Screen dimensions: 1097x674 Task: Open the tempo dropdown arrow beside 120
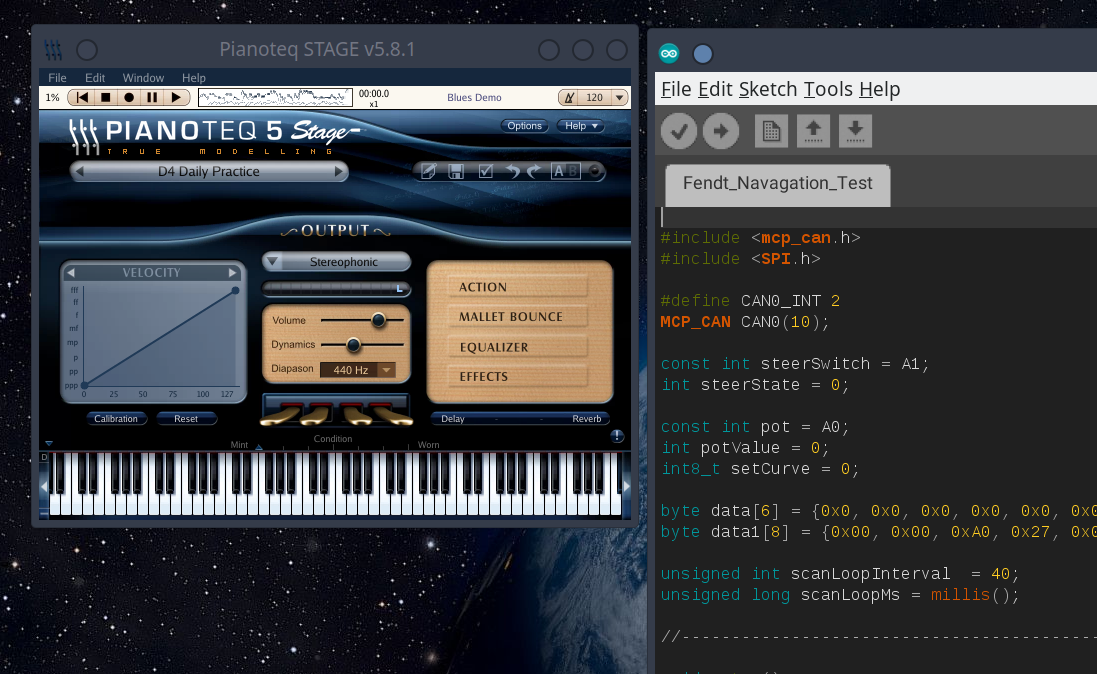click(x=620, y=97)
